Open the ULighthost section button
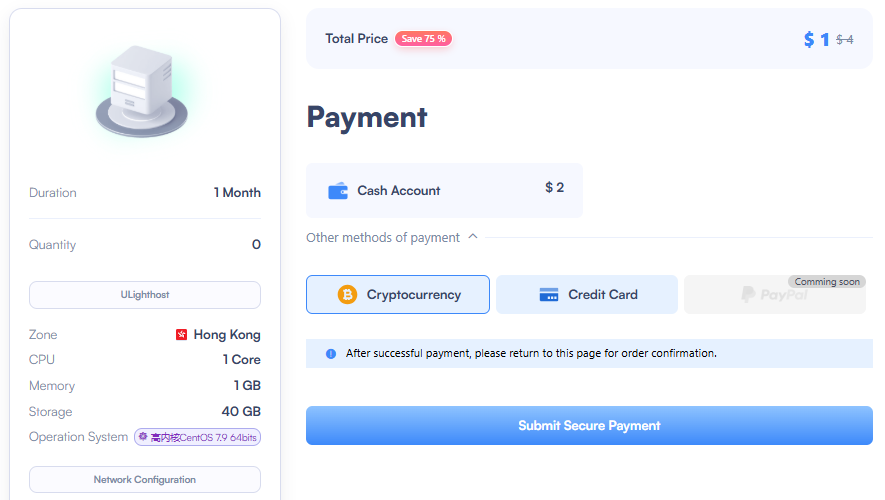 click(x=145, y=295)
